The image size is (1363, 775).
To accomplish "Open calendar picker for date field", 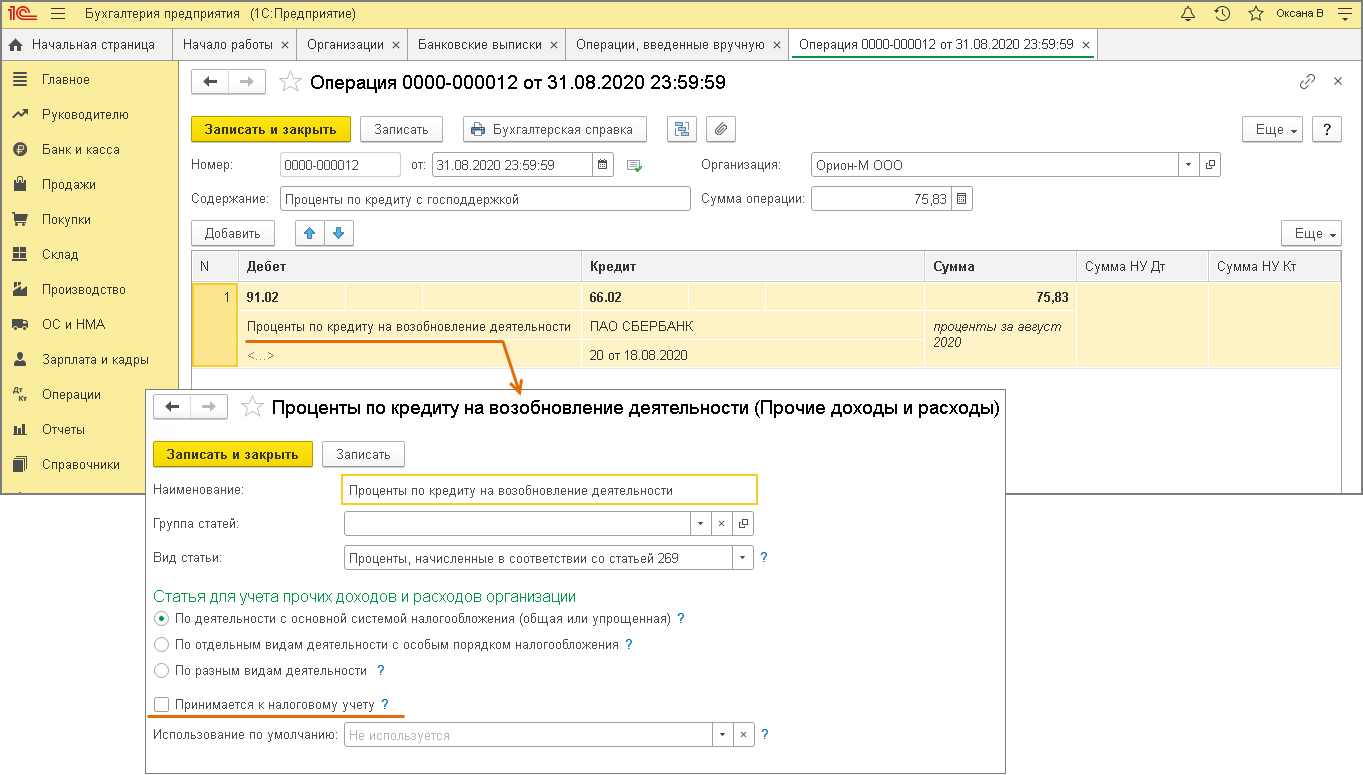I will point(603,165).
